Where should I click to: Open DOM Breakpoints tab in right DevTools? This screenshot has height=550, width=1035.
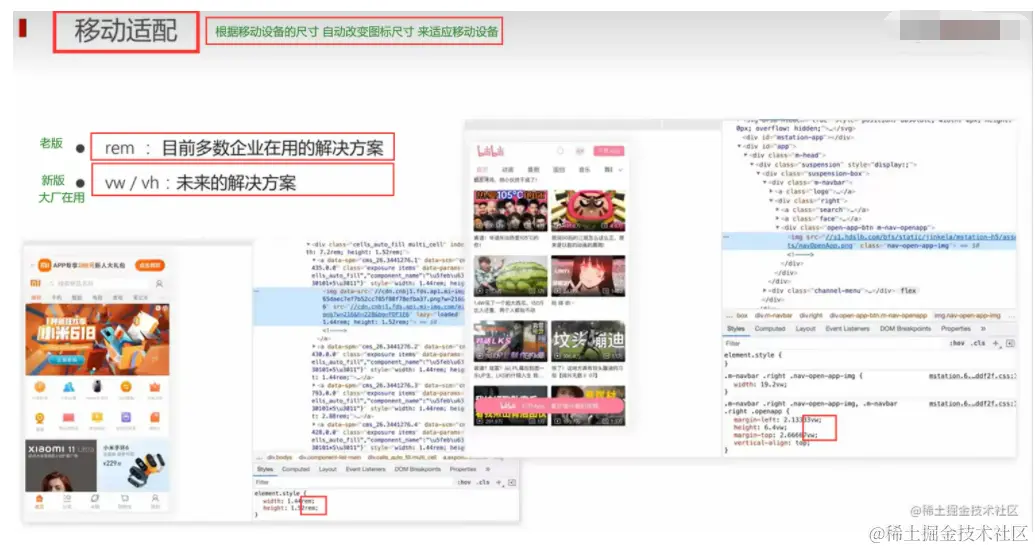(905, 329)
